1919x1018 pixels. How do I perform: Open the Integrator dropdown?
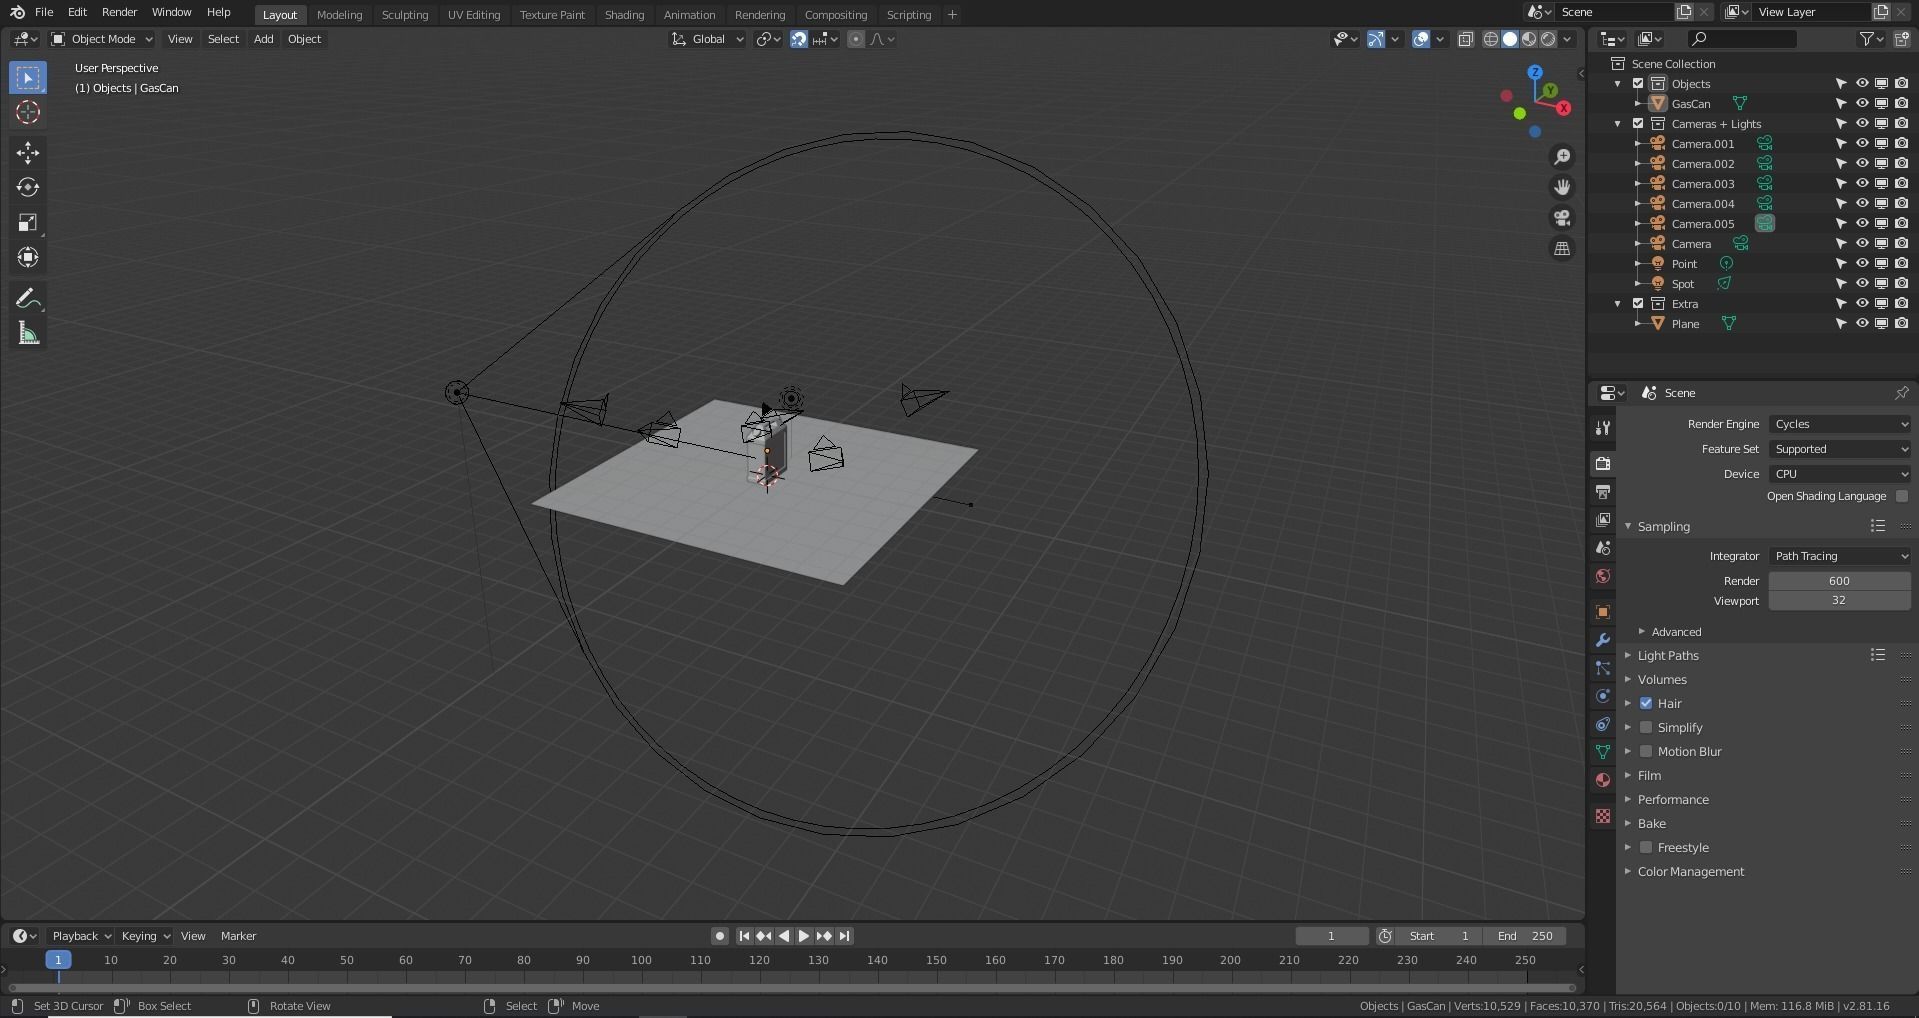pos(1840,556)
